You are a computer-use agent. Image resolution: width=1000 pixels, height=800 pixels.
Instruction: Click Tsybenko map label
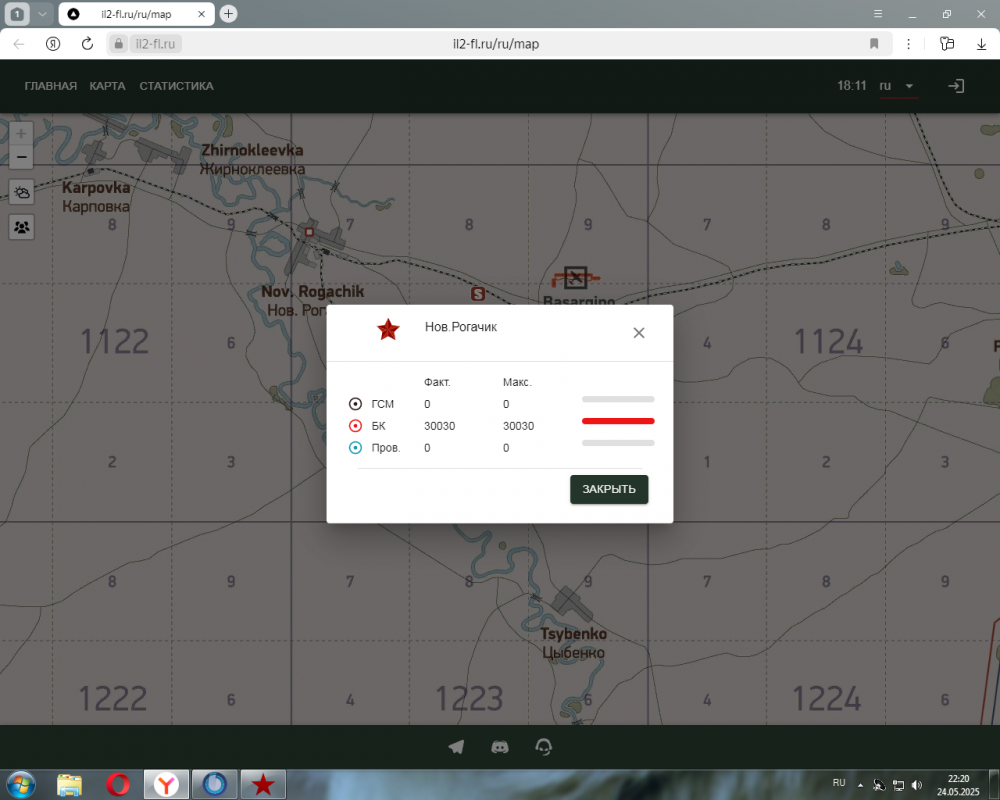tap(573, 633)
